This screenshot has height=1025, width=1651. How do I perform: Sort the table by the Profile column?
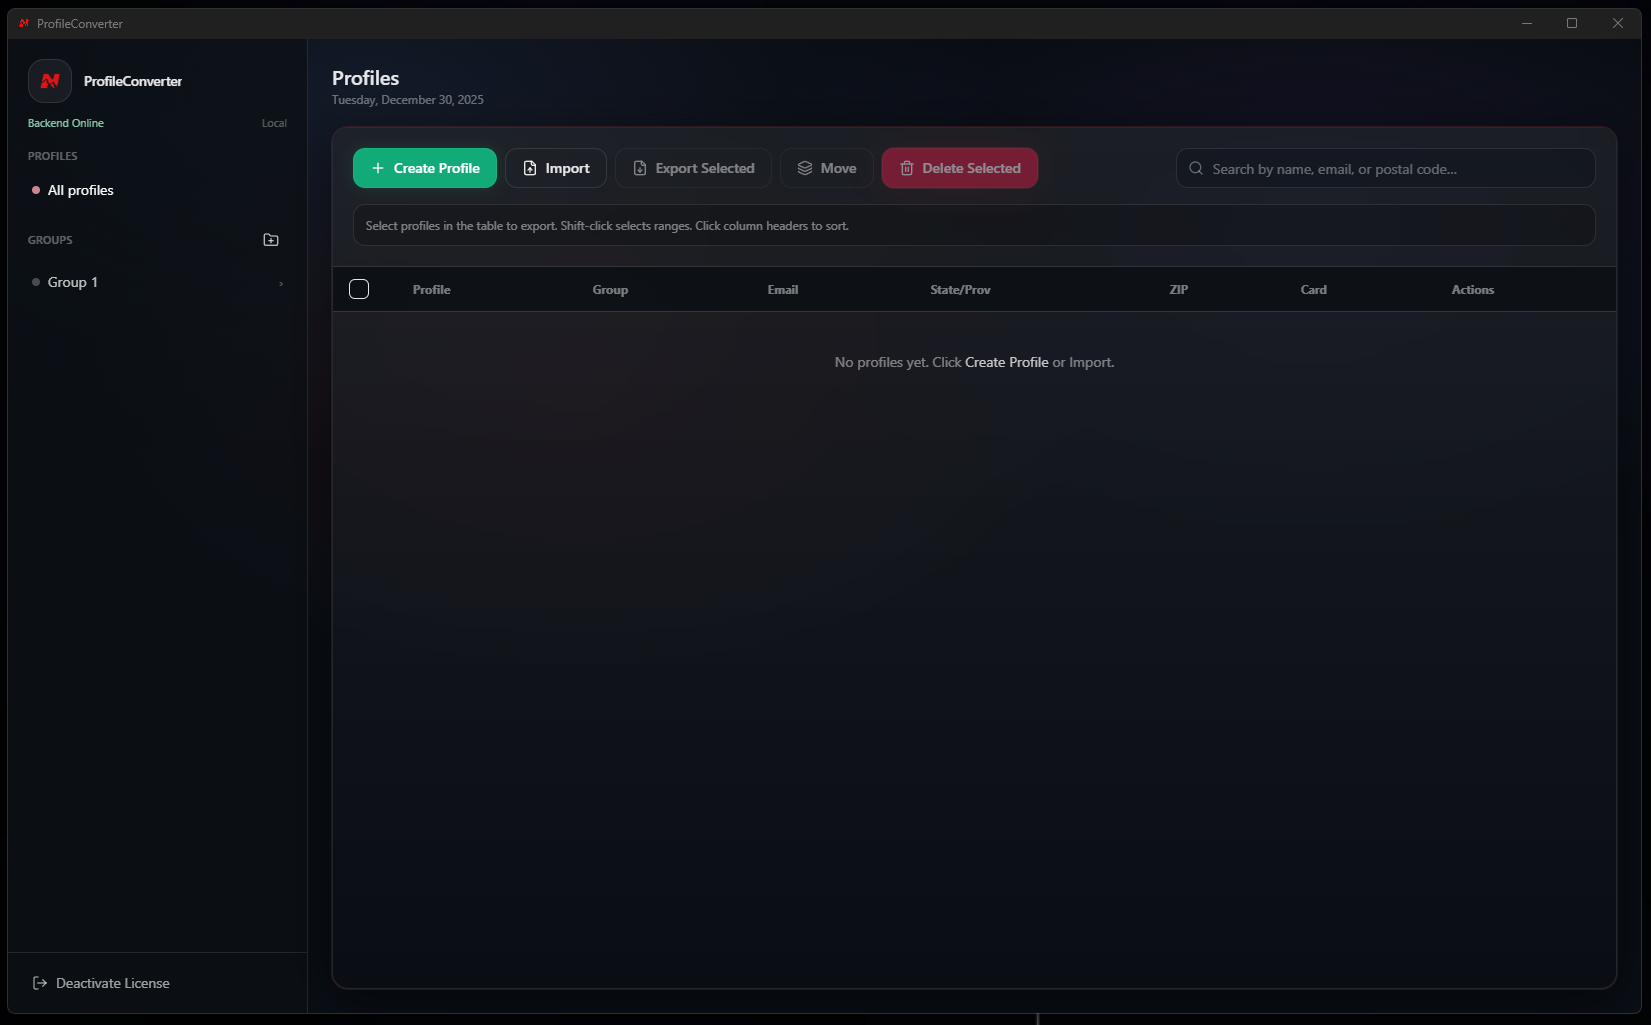point(431,289)
